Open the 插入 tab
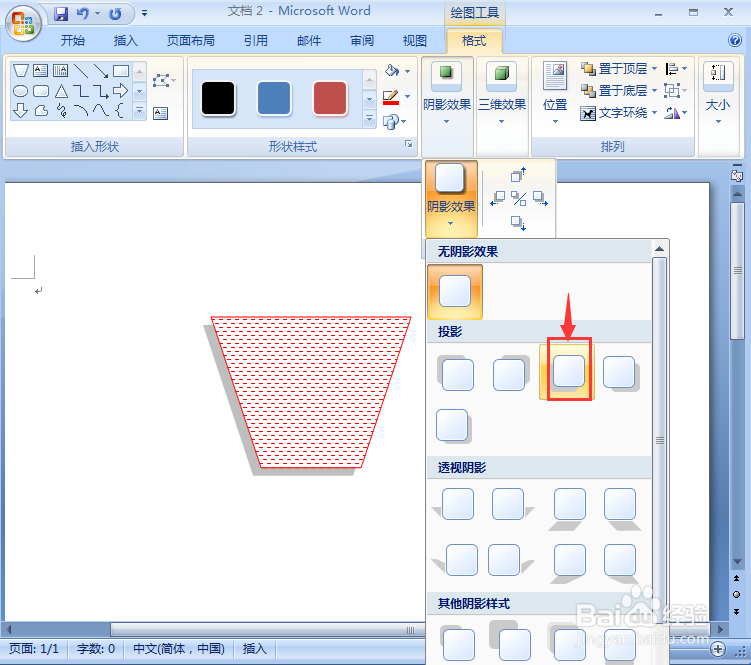Viewport: 751px width, 665px height. tap(125, 41)
